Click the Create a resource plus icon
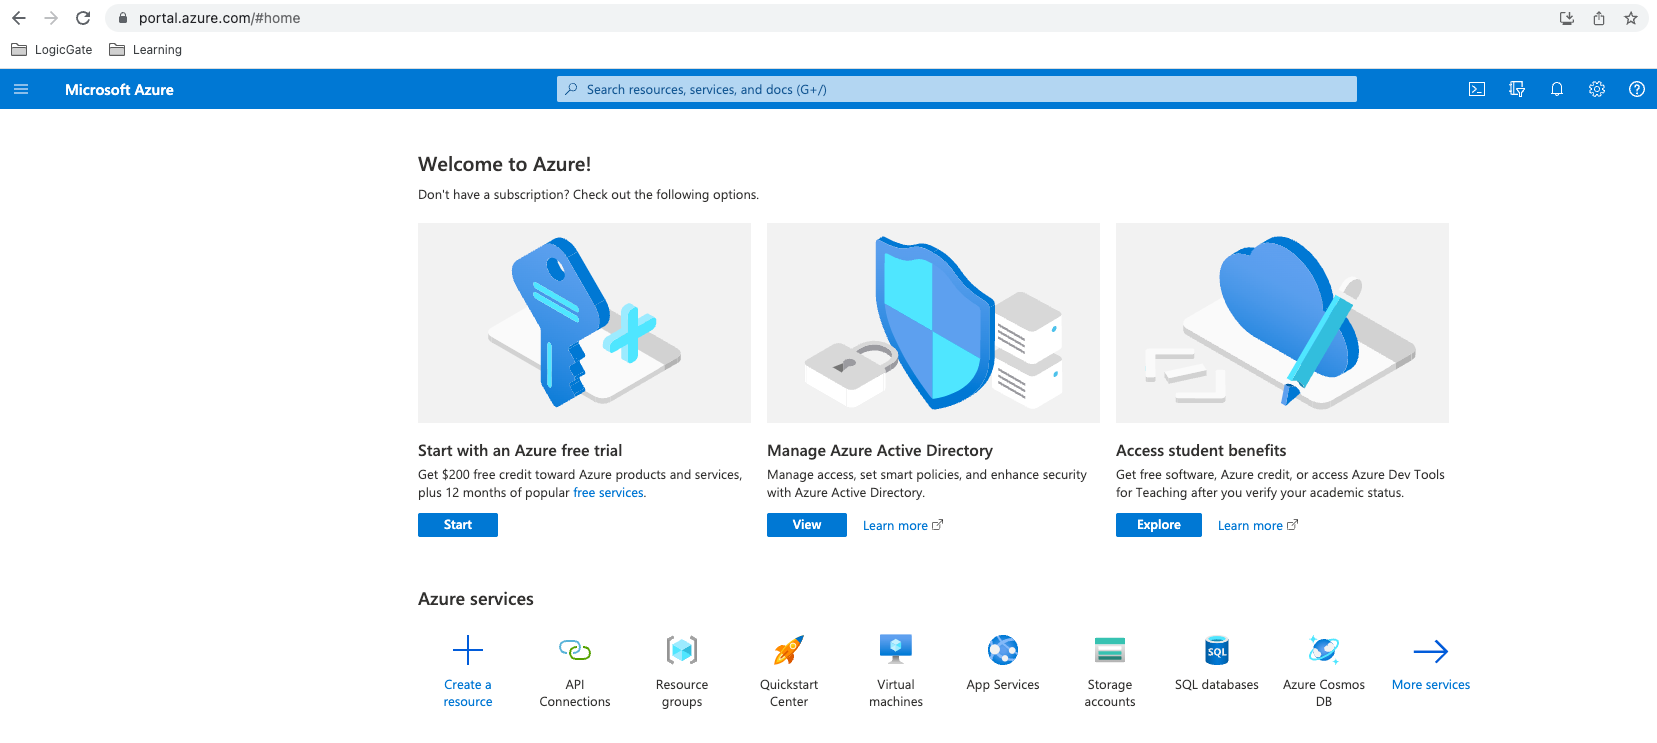1657x743 pixels. 468,650
